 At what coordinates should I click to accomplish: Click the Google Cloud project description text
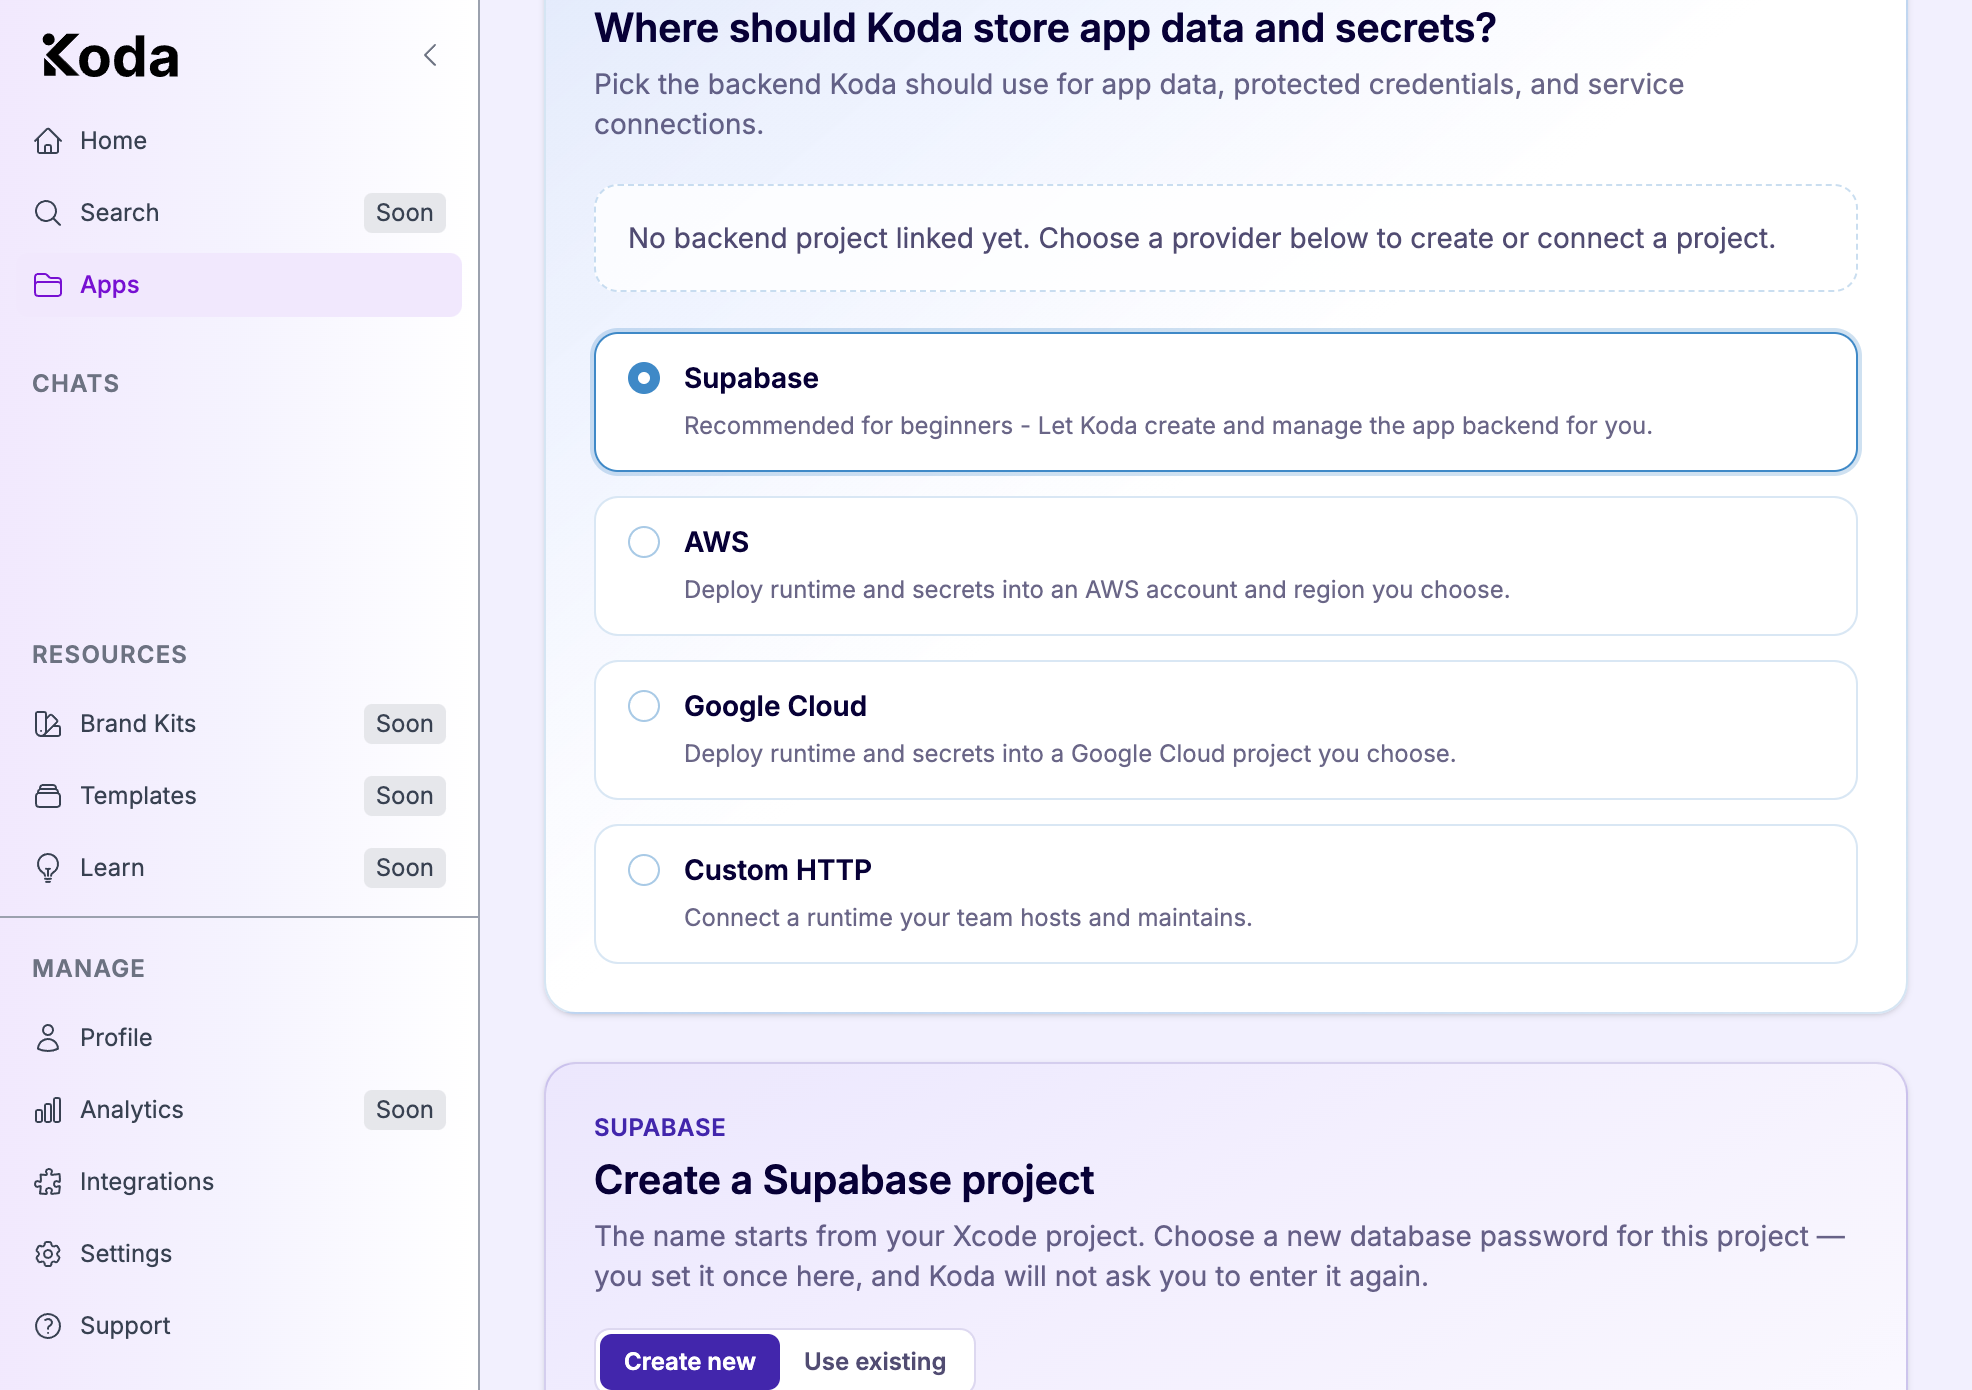[1070, 754]
